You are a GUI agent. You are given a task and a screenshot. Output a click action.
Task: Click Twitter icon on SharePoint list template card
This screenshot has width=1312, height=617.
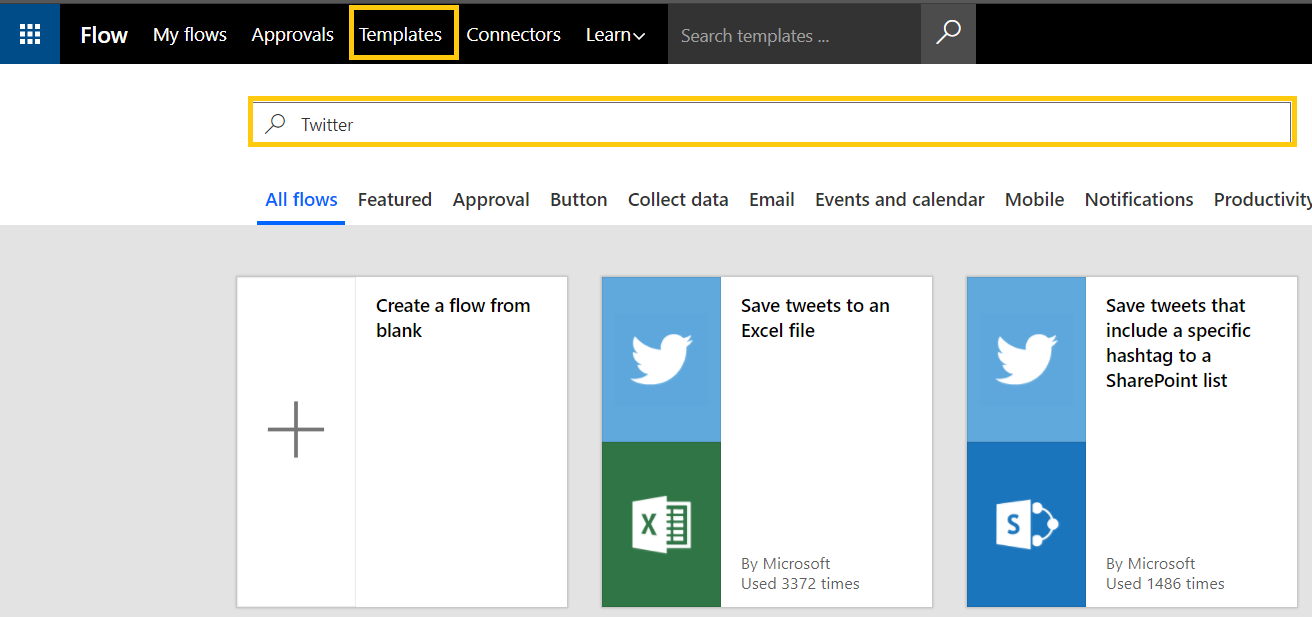[1026, 359]
